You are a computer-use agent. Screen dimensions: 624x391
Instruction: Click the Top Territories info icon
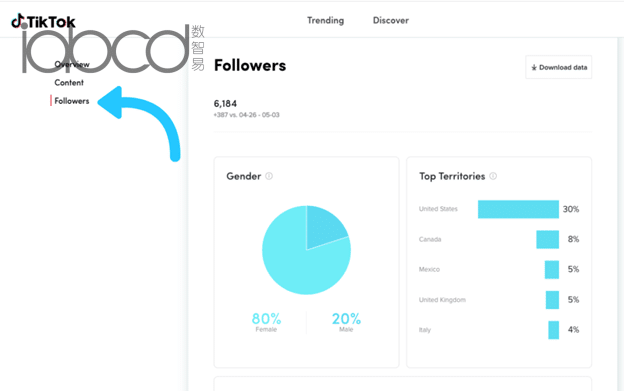(x=493, y=176)
